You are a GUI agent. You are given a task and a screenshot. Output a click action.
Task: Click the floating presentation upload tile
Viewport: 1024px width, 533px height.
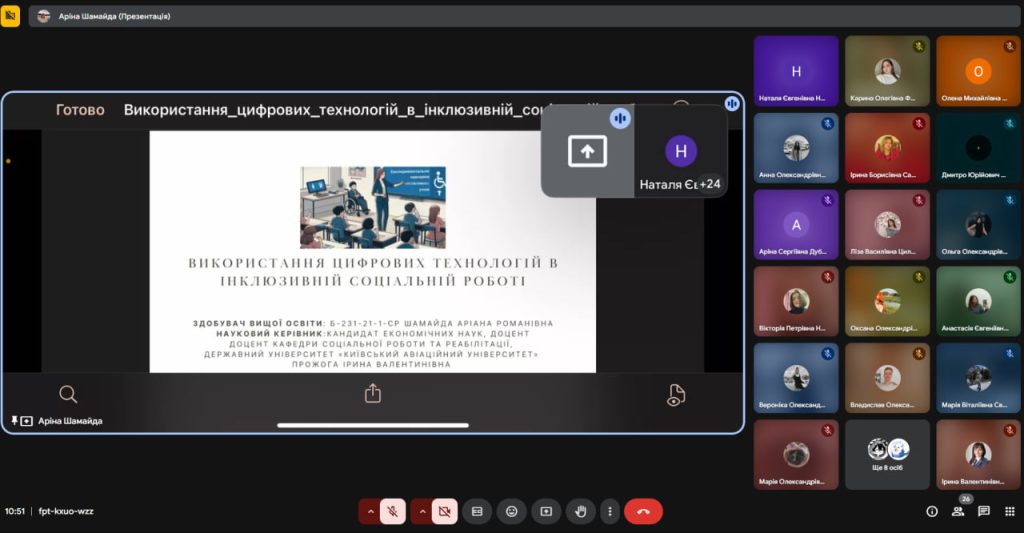coord(588,151)
